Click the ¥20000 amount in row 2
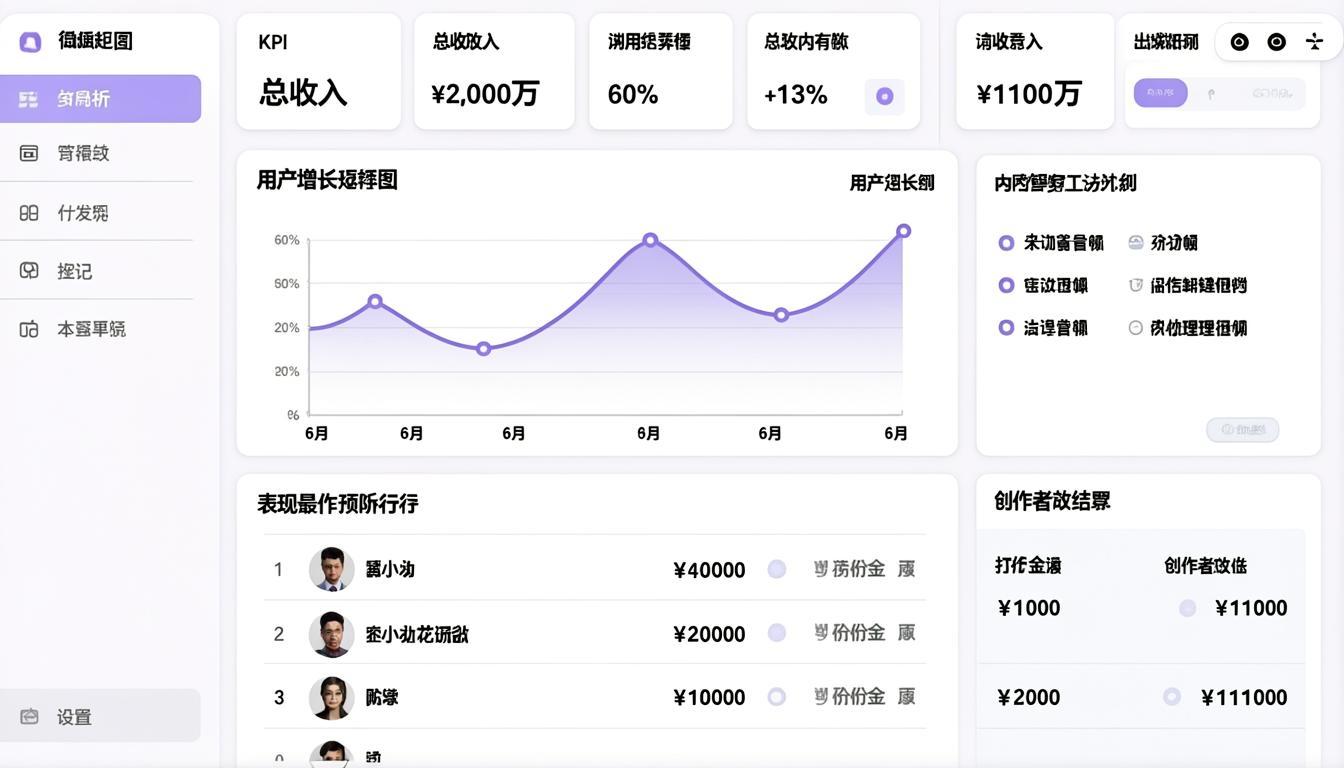This screenshot has height=768, width=1344. (x=709, y=634)
